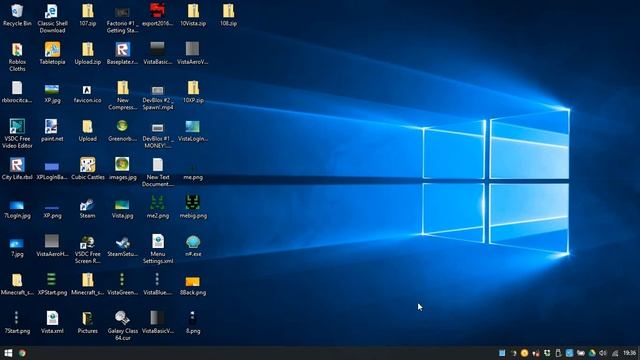Image resolution: width=640 pixels, height=360 pixels.
Task: Select the VistaBasic image file
Action: coord(158,53)
